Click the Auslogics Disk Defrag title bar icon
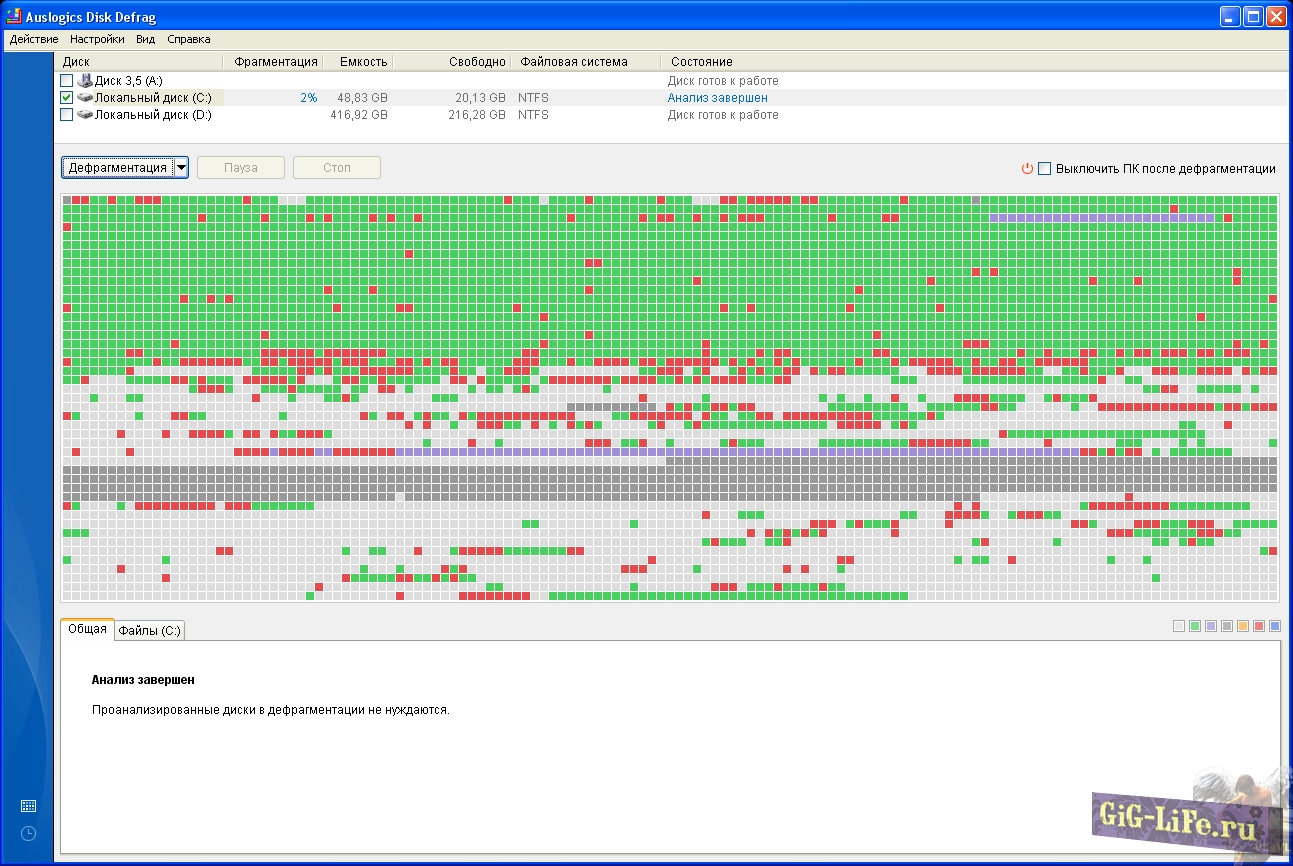This screenshot has height=866, width=1293. [x=14, y=17]
